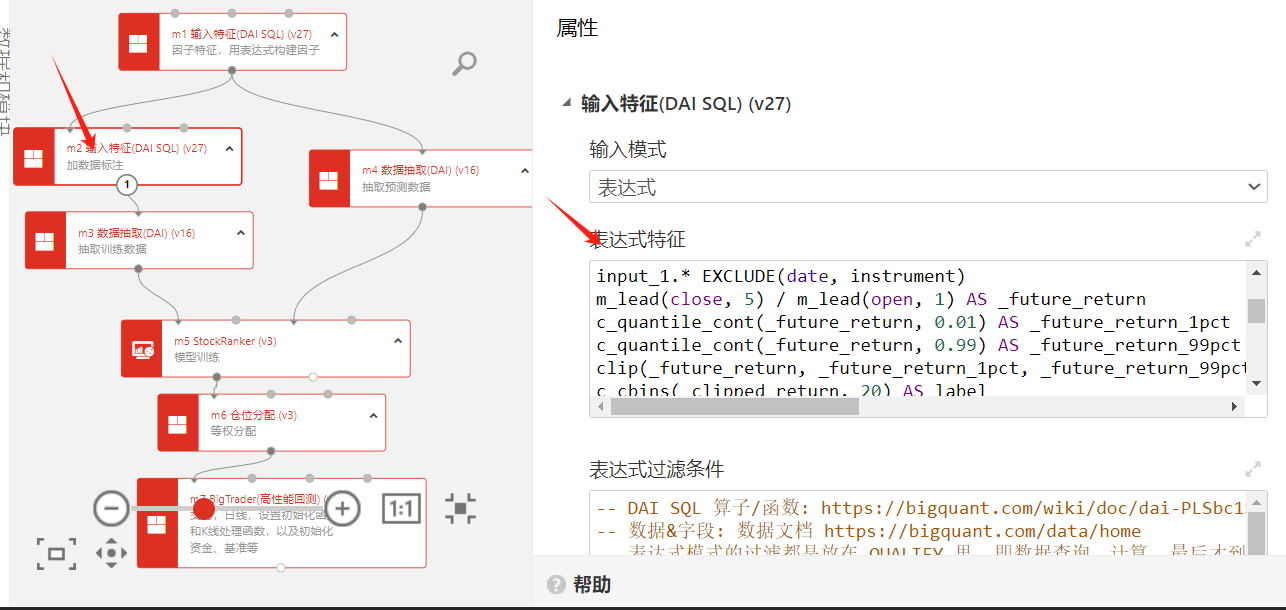Click the red zoom slider handle
This screenshot has height=610, width=1286.
(204, 508)
